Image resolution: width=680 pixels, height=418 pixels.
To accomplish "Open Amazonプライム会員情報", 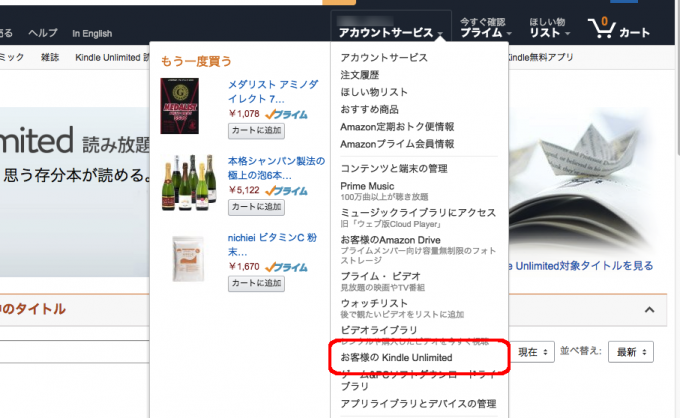I will click(397, 144).
